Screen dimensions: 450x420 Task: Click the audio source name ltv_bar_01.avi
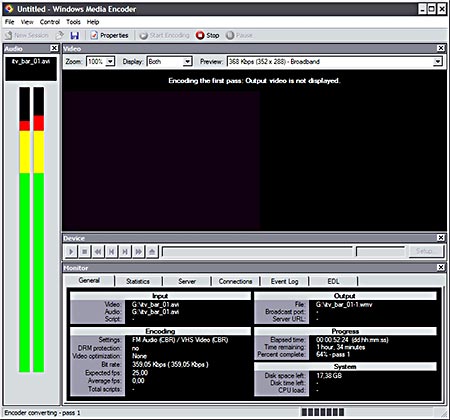pyautogui.click(x=31, y=61)
